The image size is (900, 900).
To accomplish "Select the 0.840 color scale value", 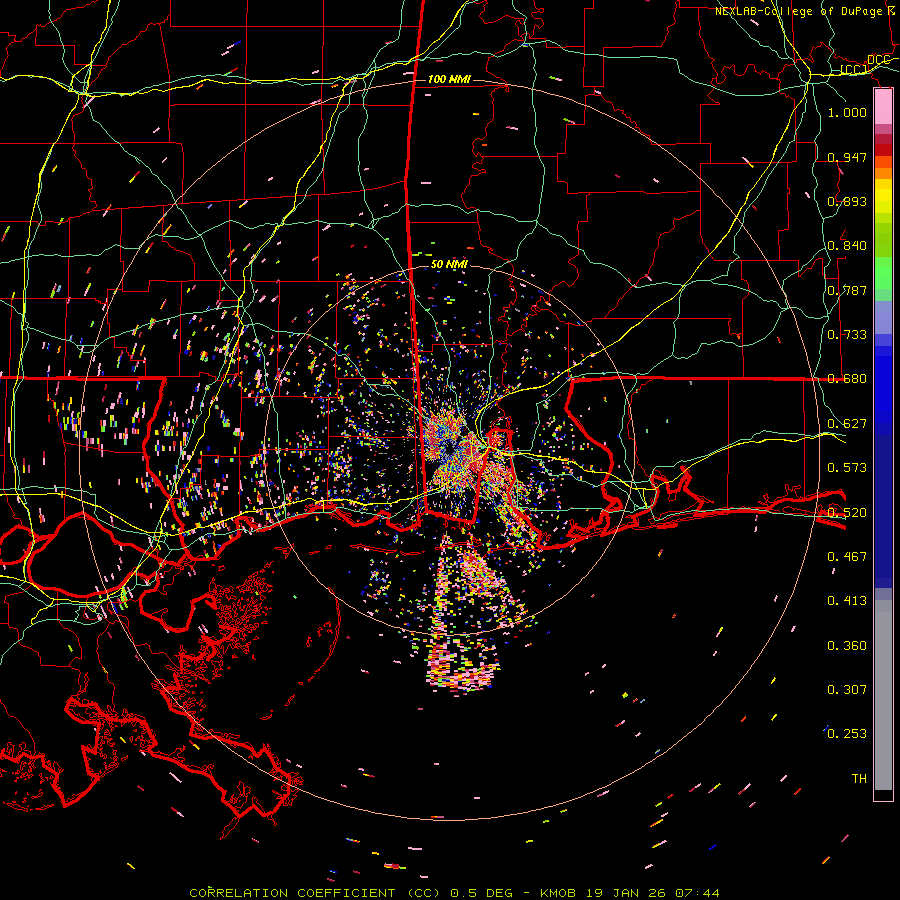I will (x=847, y=246).
